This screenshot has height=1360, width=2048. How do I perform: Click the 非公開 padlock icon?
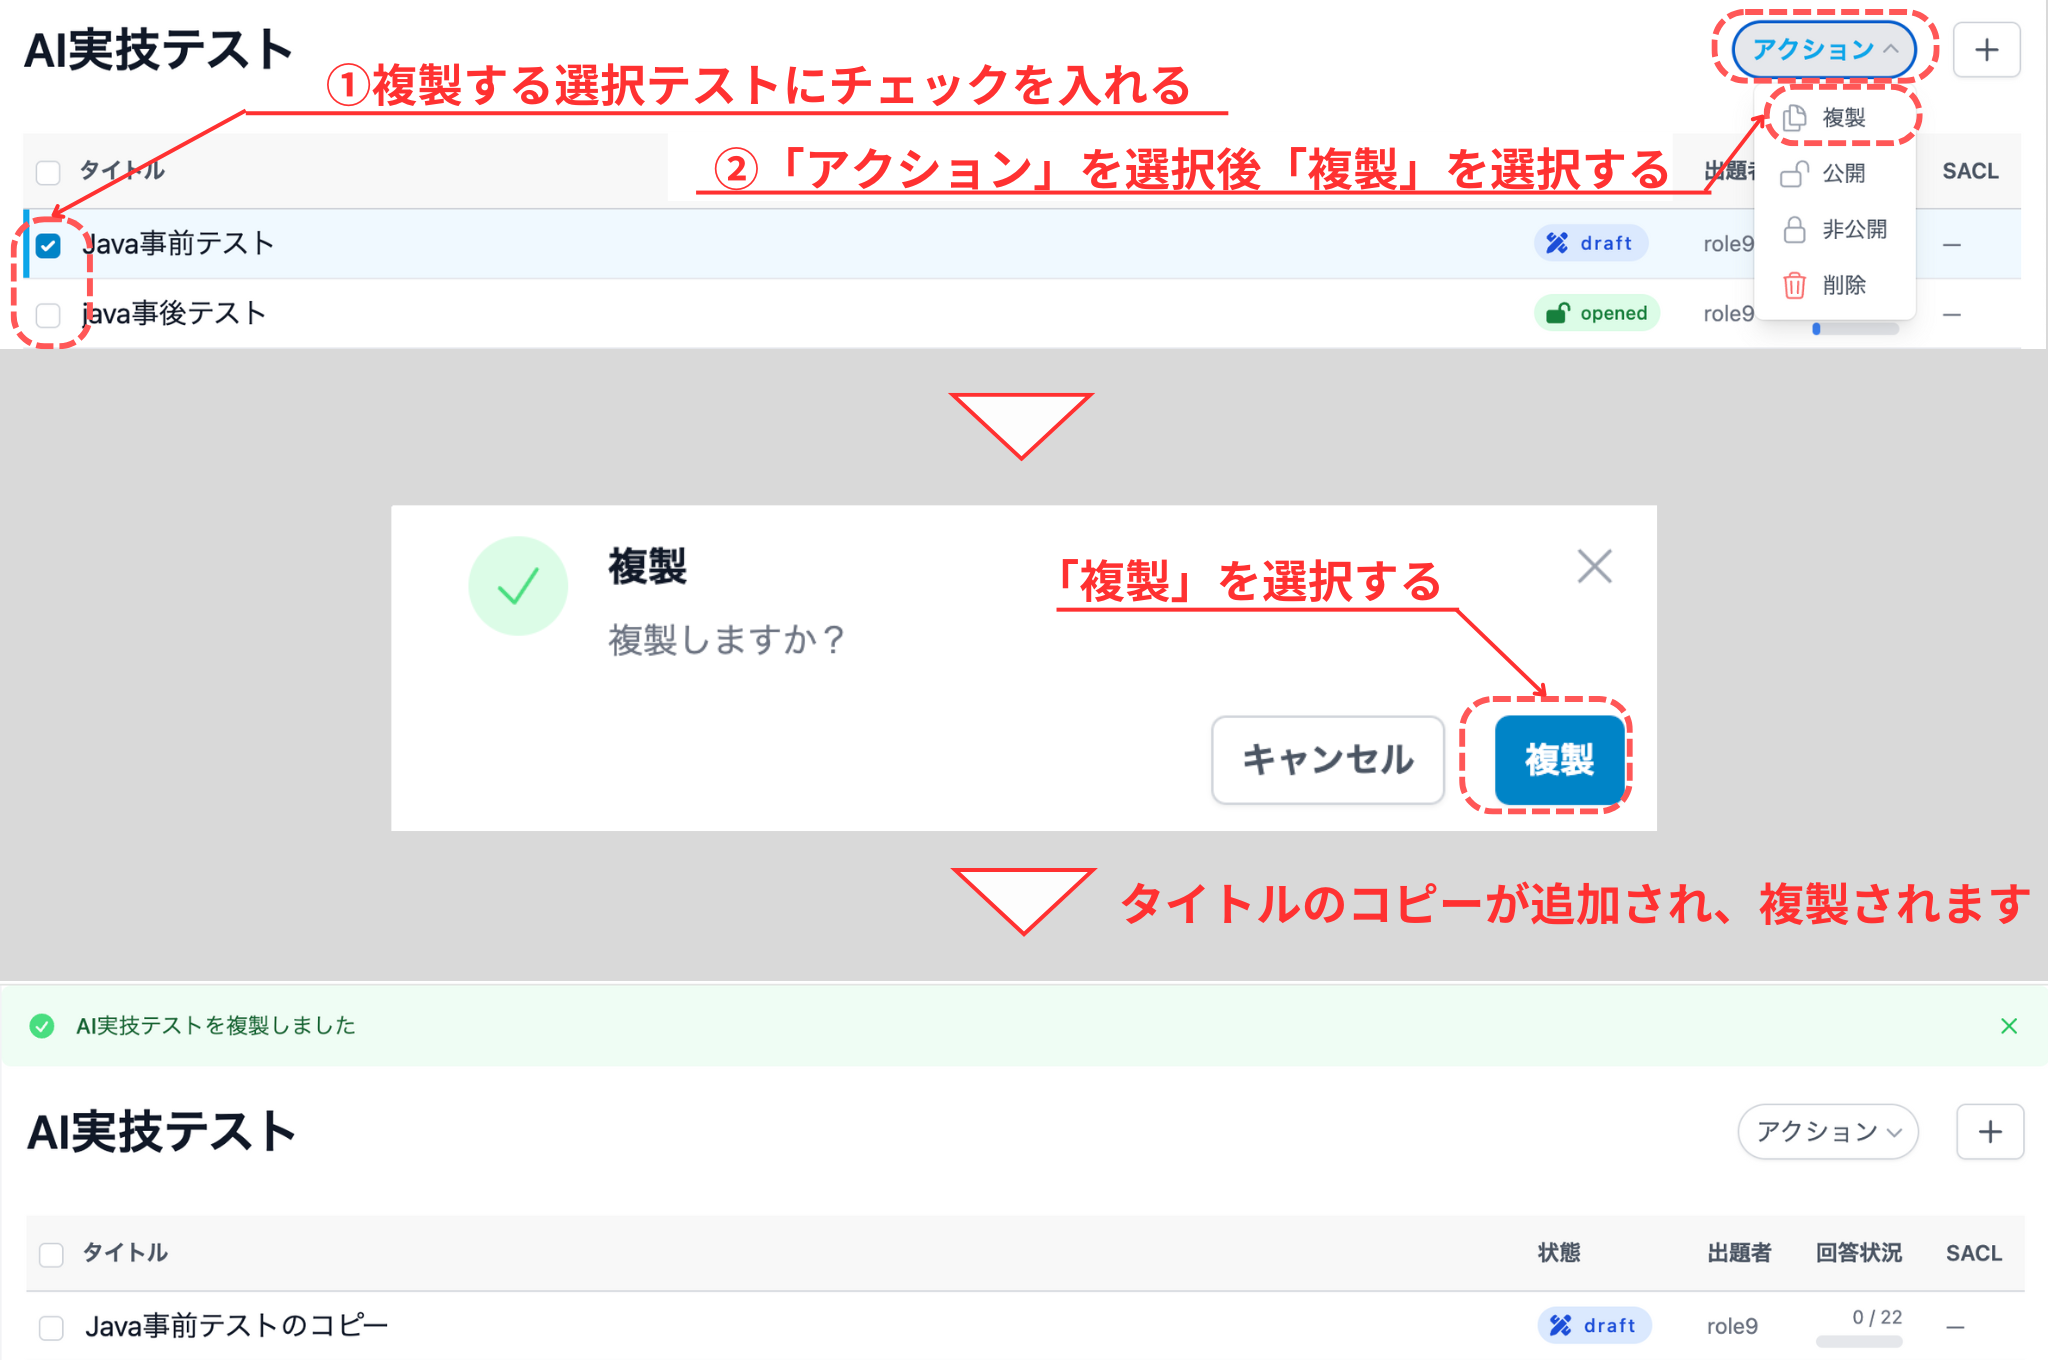tap(1795, 229)
